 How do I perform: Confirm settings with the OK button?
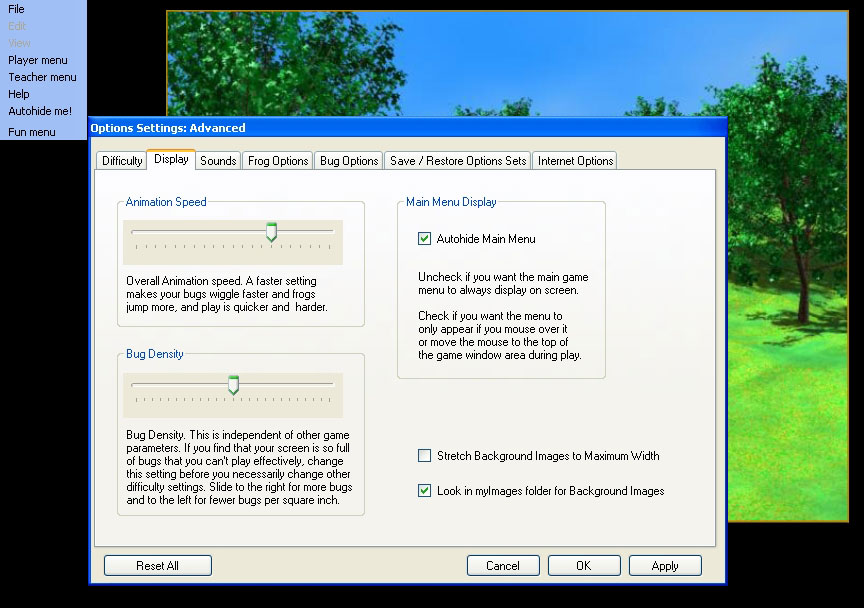584,566
